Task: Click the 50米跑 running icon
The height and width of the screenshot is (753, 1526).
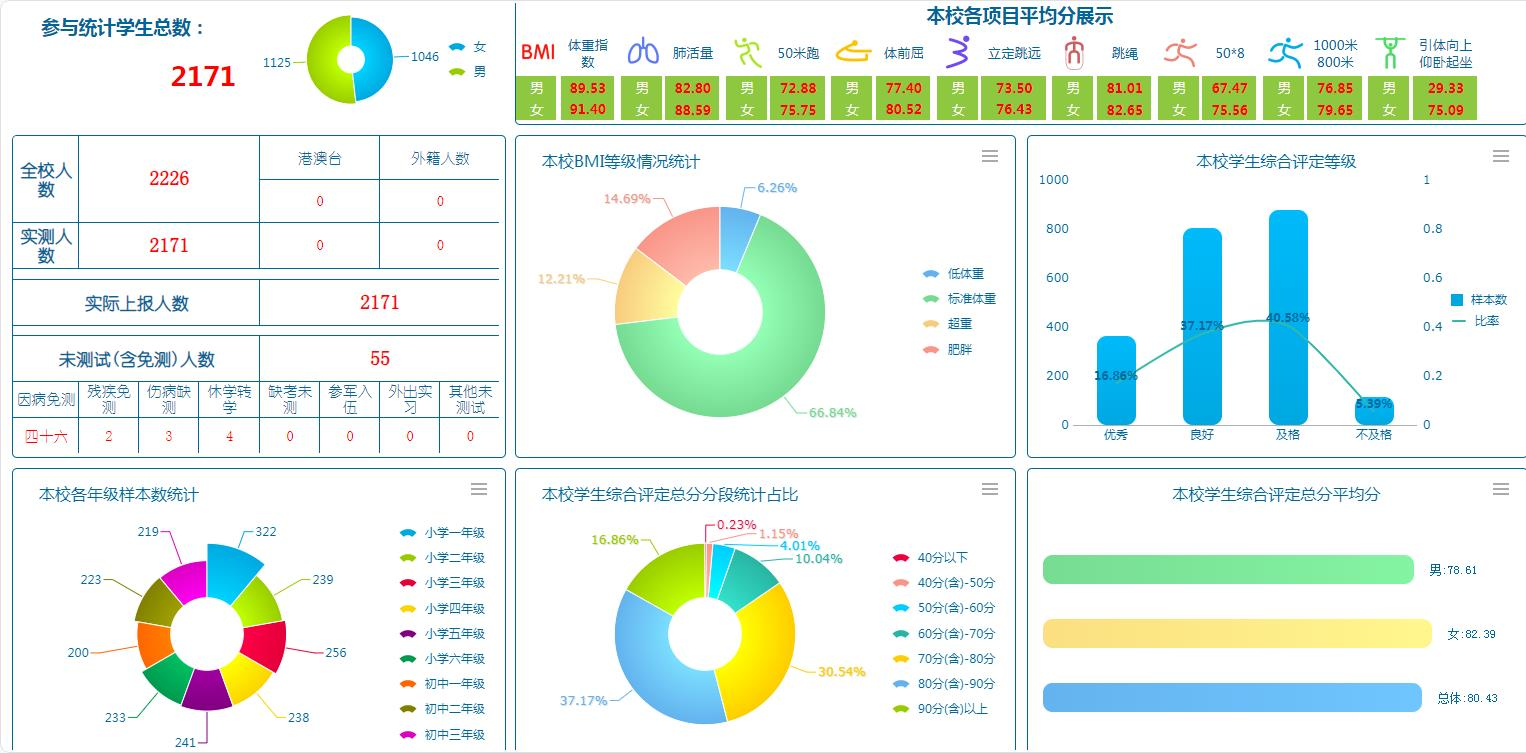Action: click(747, 52)
